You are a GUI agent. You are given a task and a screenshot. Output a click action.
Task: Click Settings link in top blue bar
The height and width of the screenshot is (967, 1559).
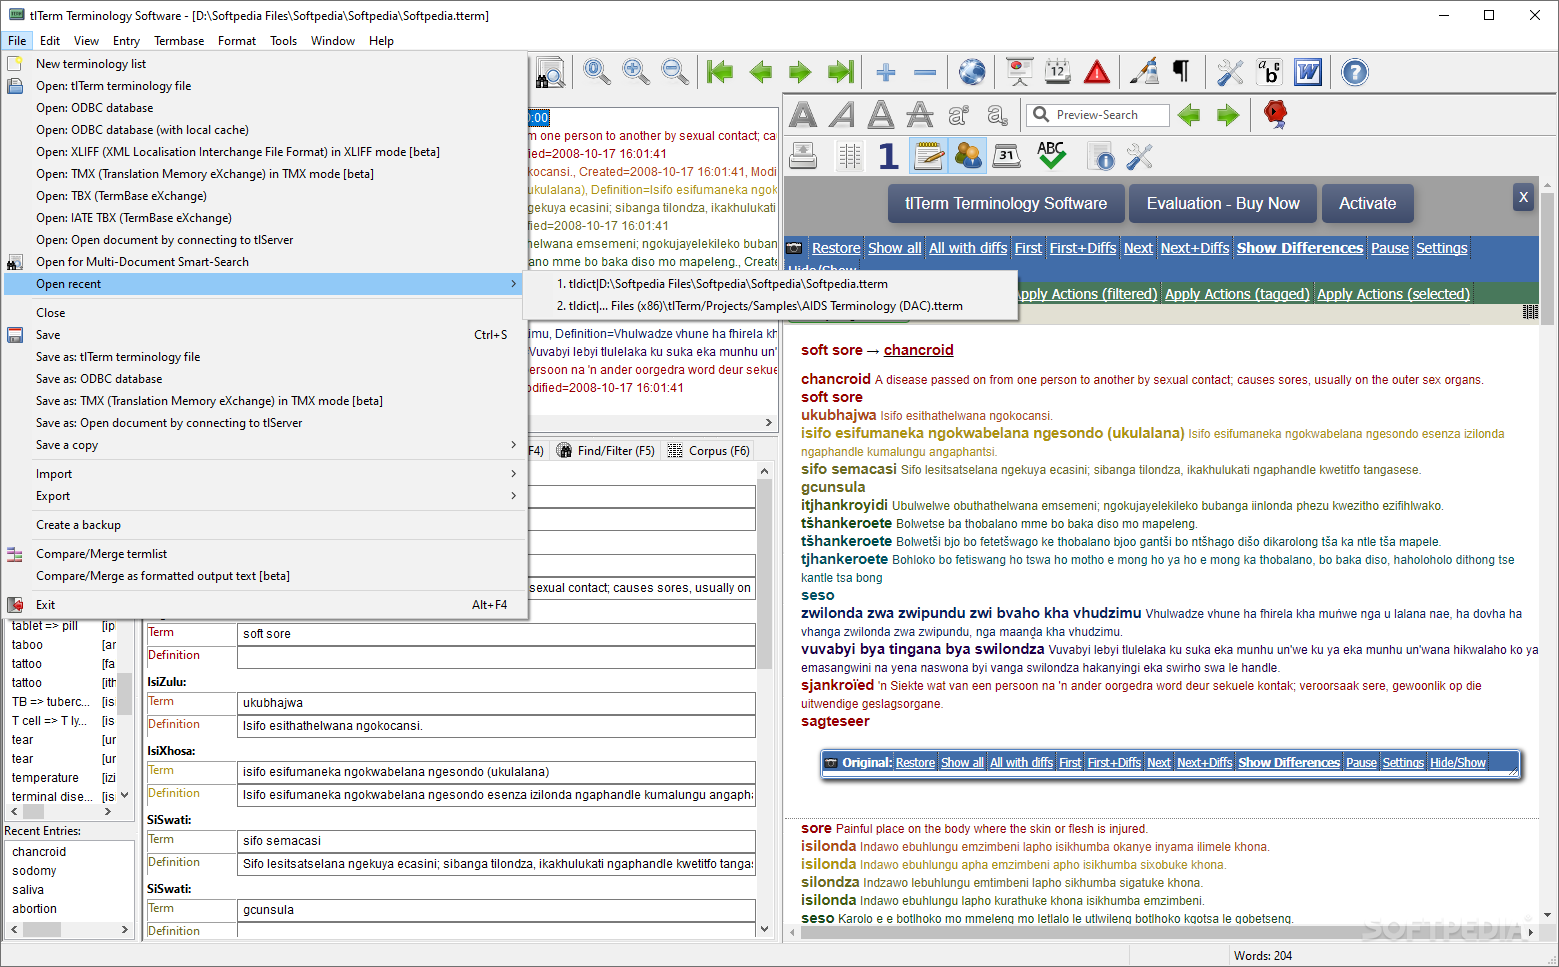[x=1441, y=248]
